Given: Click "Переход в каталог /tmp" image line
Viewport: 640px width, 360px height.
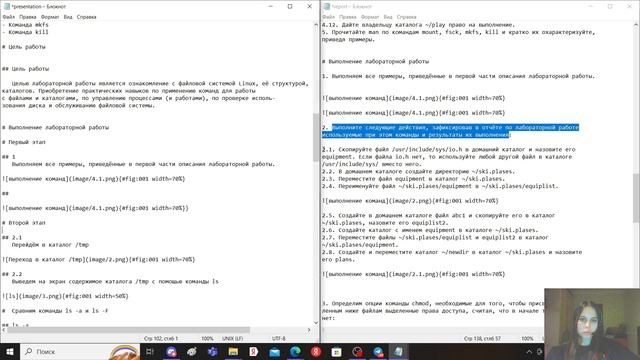Looking at the screenshot, I should pos(98,260).
